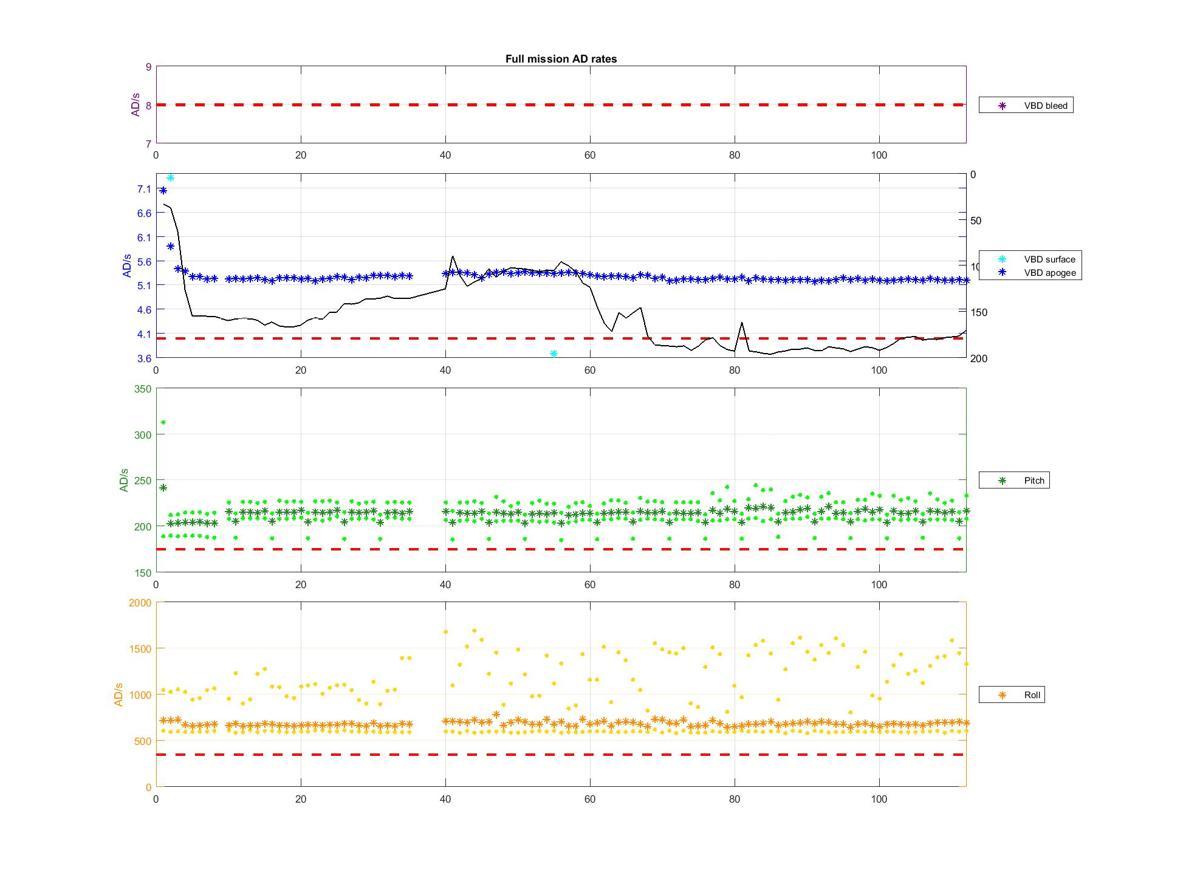Click the cyan VBD surface marker near dive 55

(553, 354)
